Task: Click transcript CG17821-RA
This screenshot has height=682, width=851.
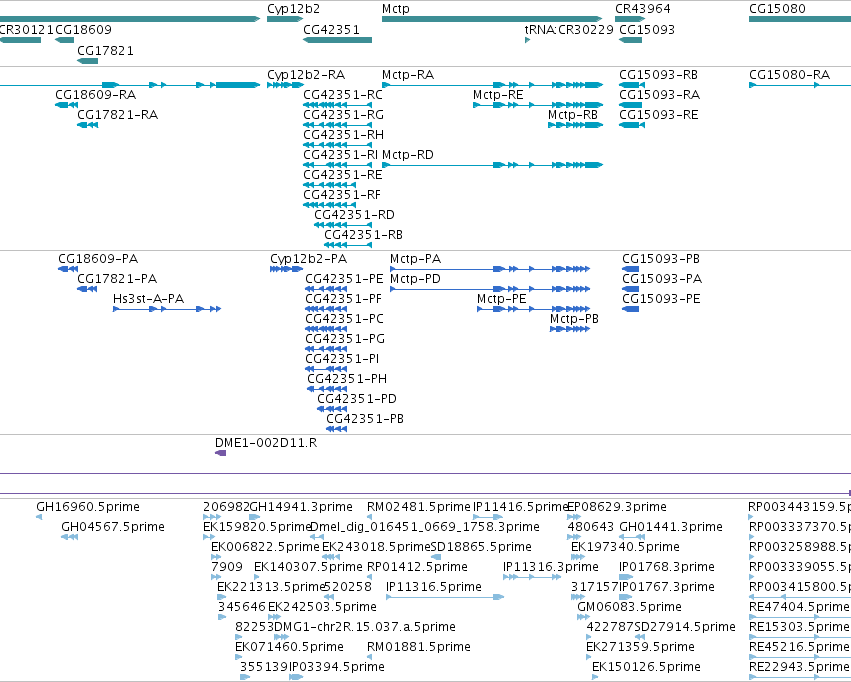Action: 118,115
